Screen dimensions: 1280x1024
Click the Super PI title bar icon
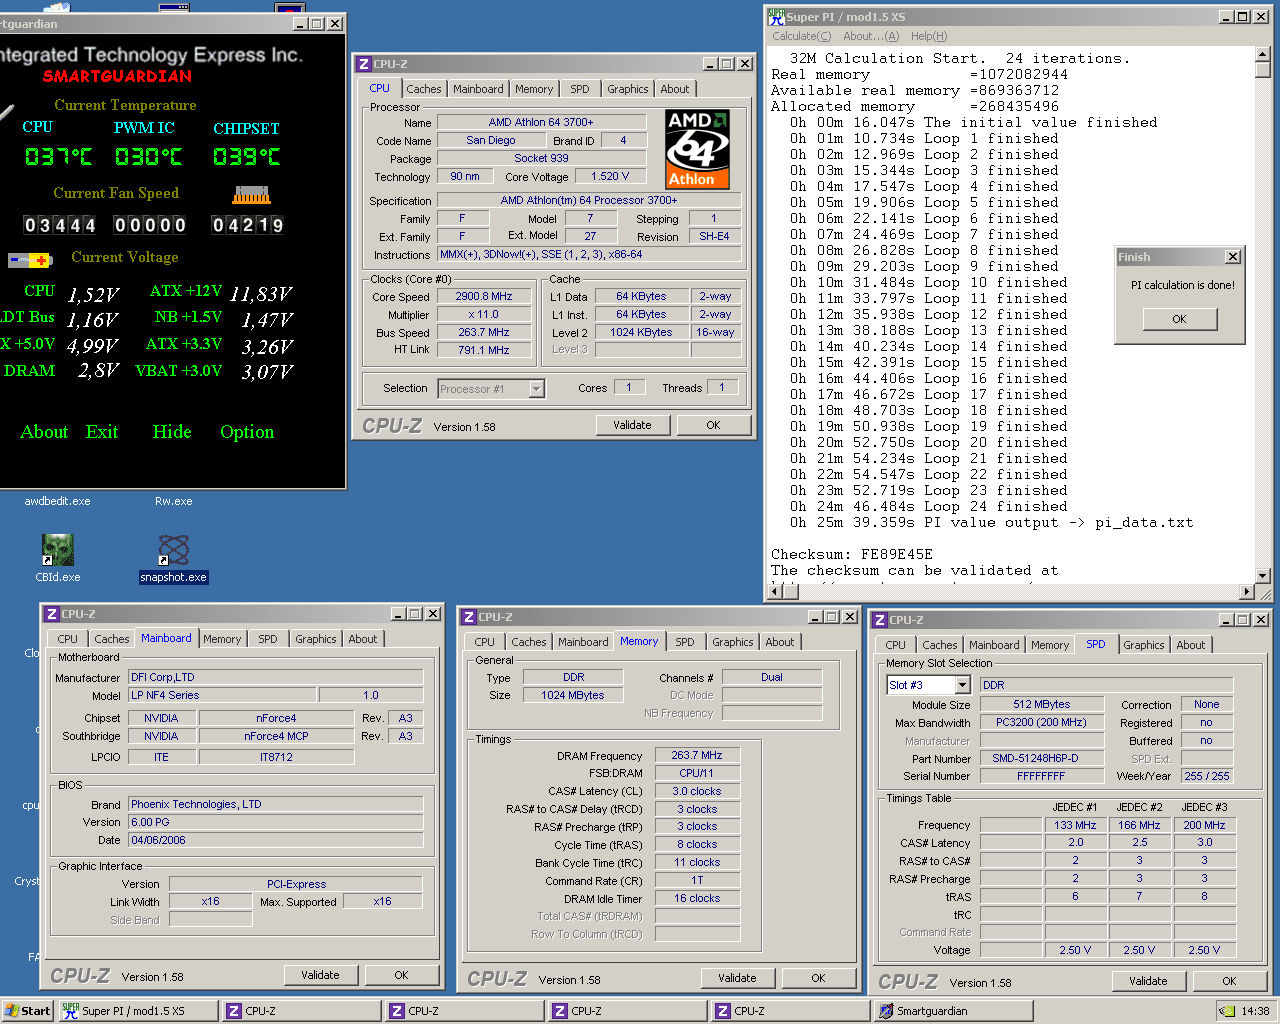click(x=777, y=17)
